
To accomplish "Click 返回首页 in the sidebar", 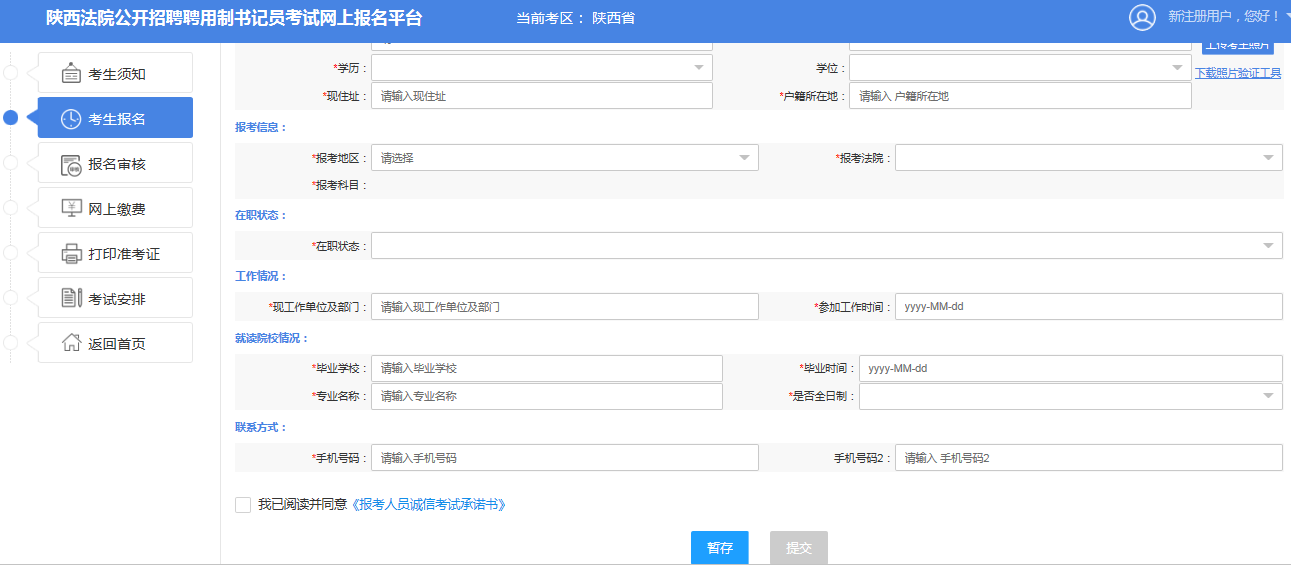I will tap(115, 343).
